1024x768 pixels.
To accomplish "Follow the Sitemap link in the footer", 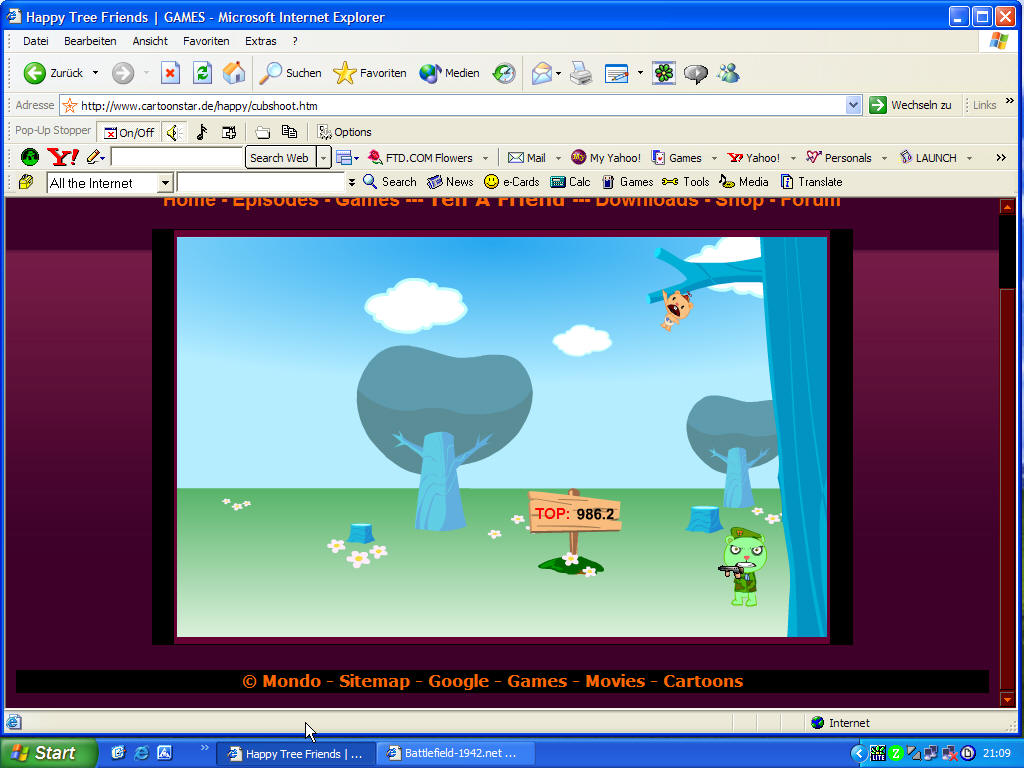I will [x=374, y=681].
